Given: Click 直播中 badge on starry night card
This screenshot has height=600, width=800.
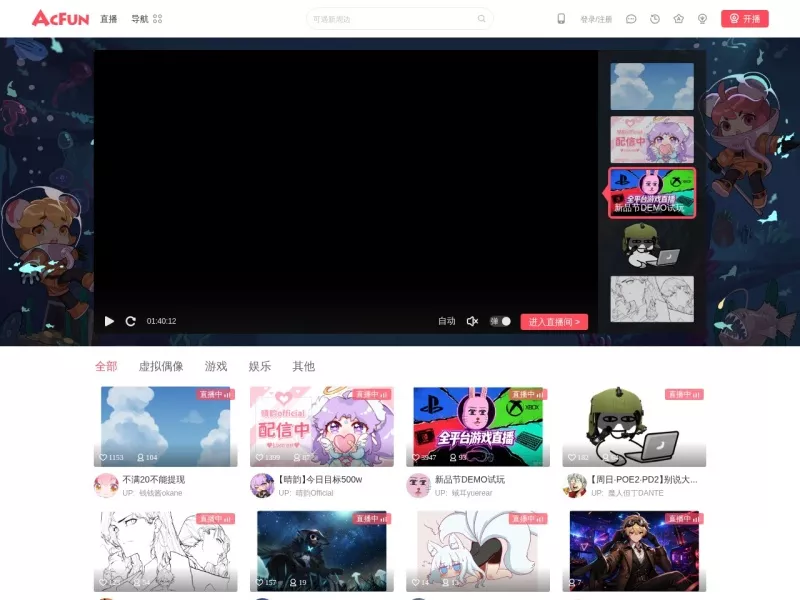Looking at the screenshot, I should 372,519.
